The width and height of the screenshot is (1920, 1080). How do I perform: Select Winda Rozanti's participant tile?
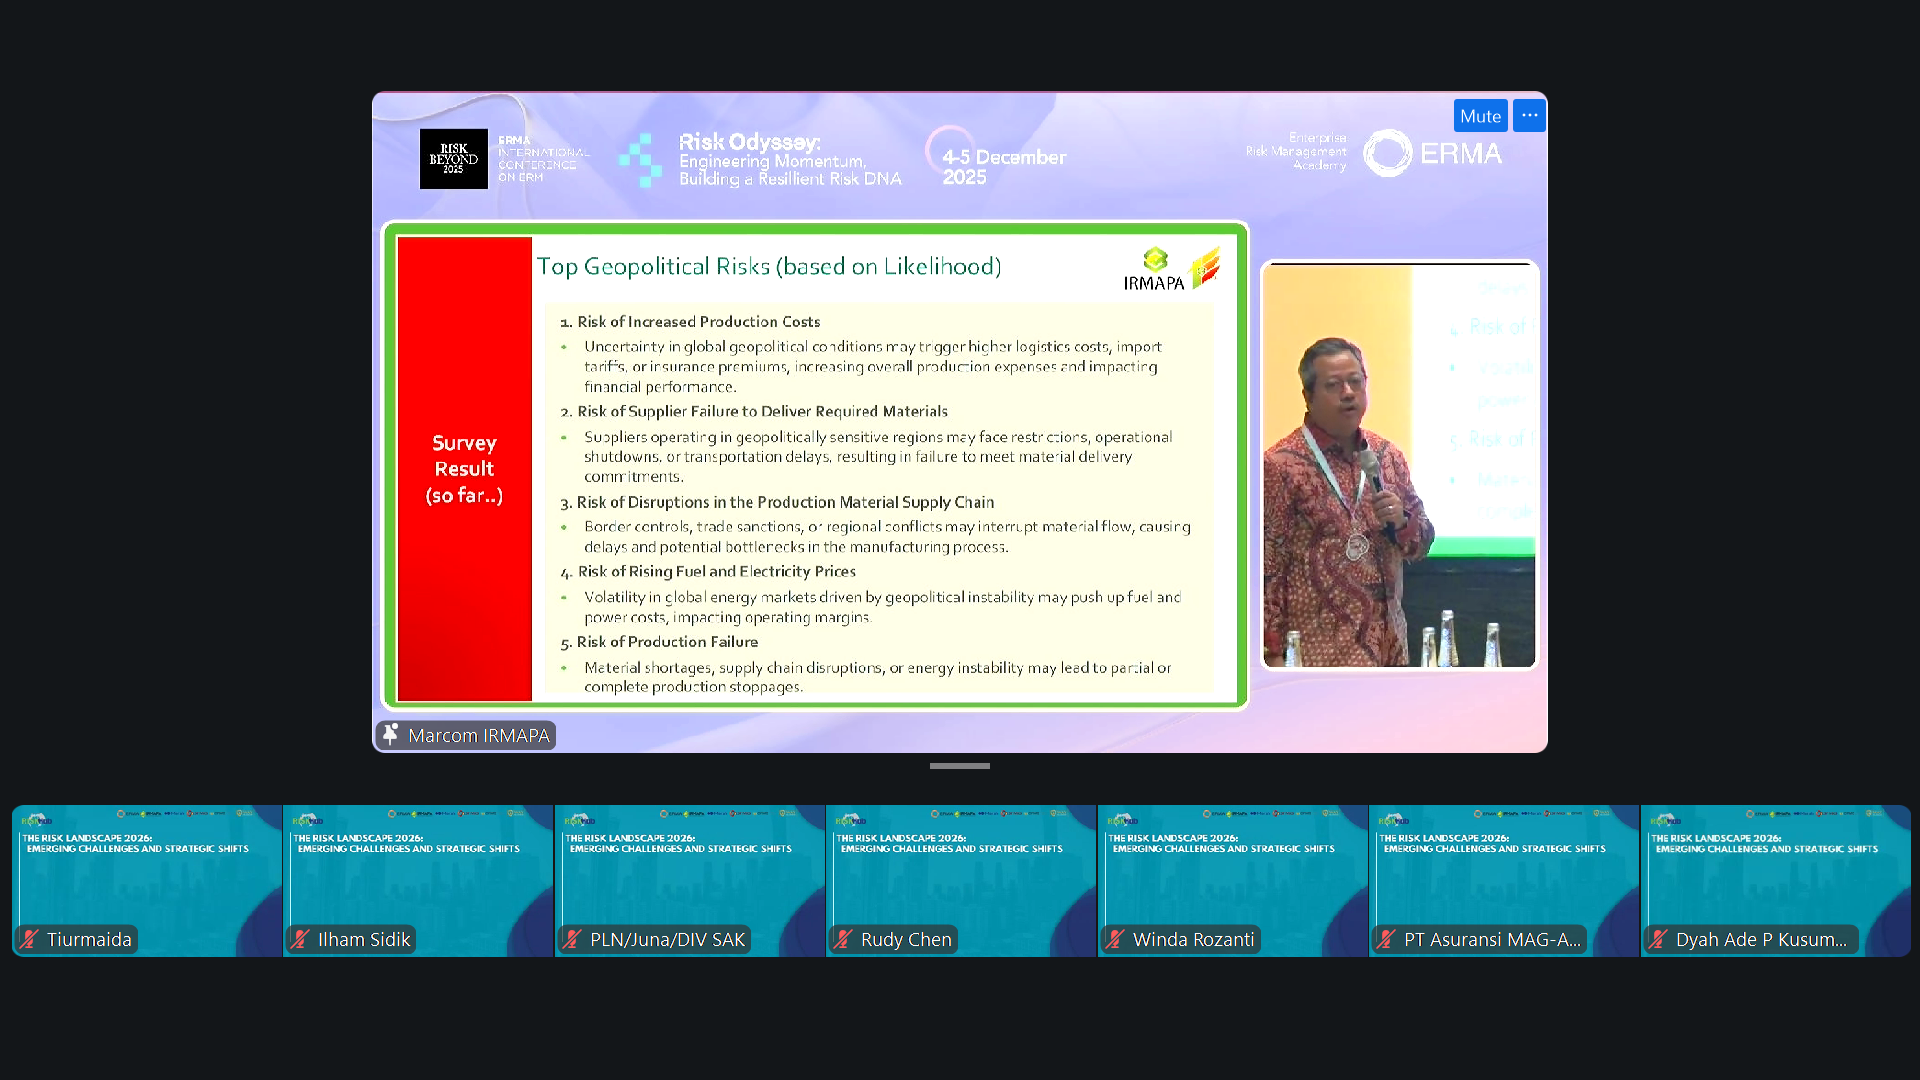coord(1232,880)
